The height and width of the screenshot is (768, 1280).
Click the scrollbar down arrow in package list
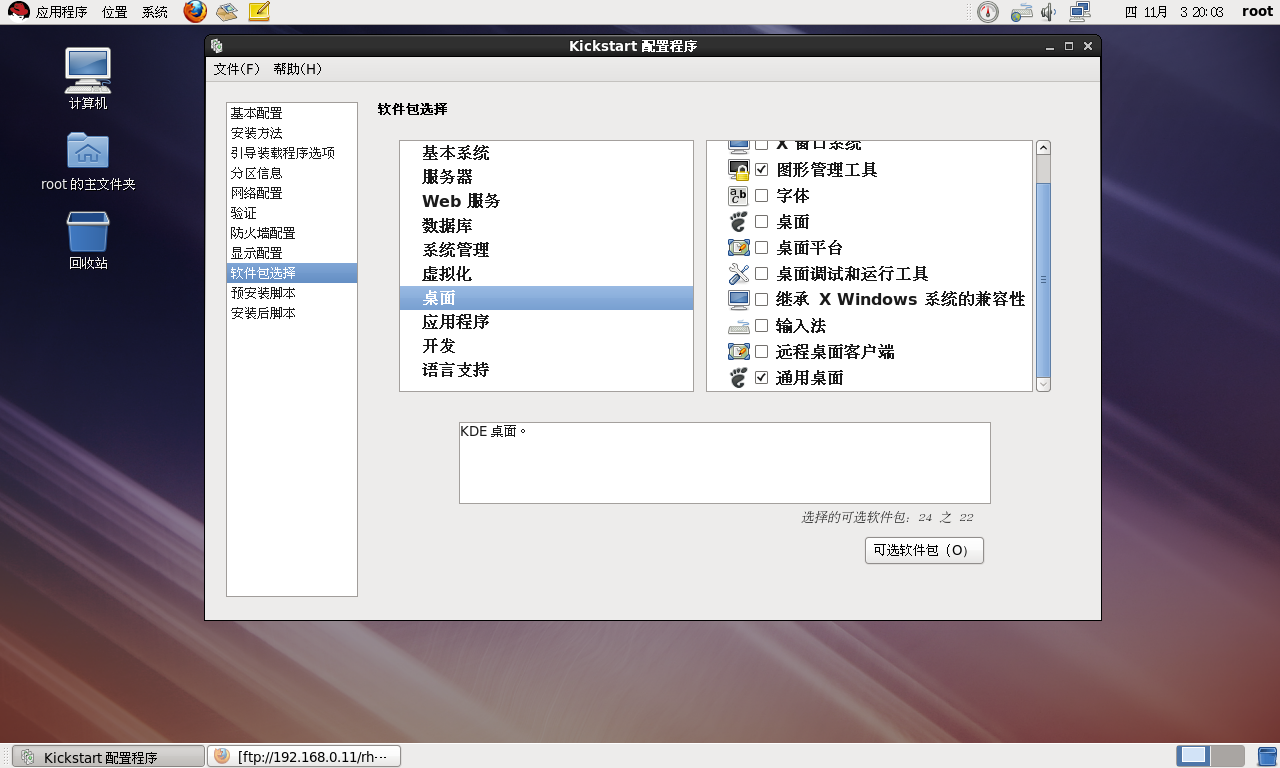1044,384
